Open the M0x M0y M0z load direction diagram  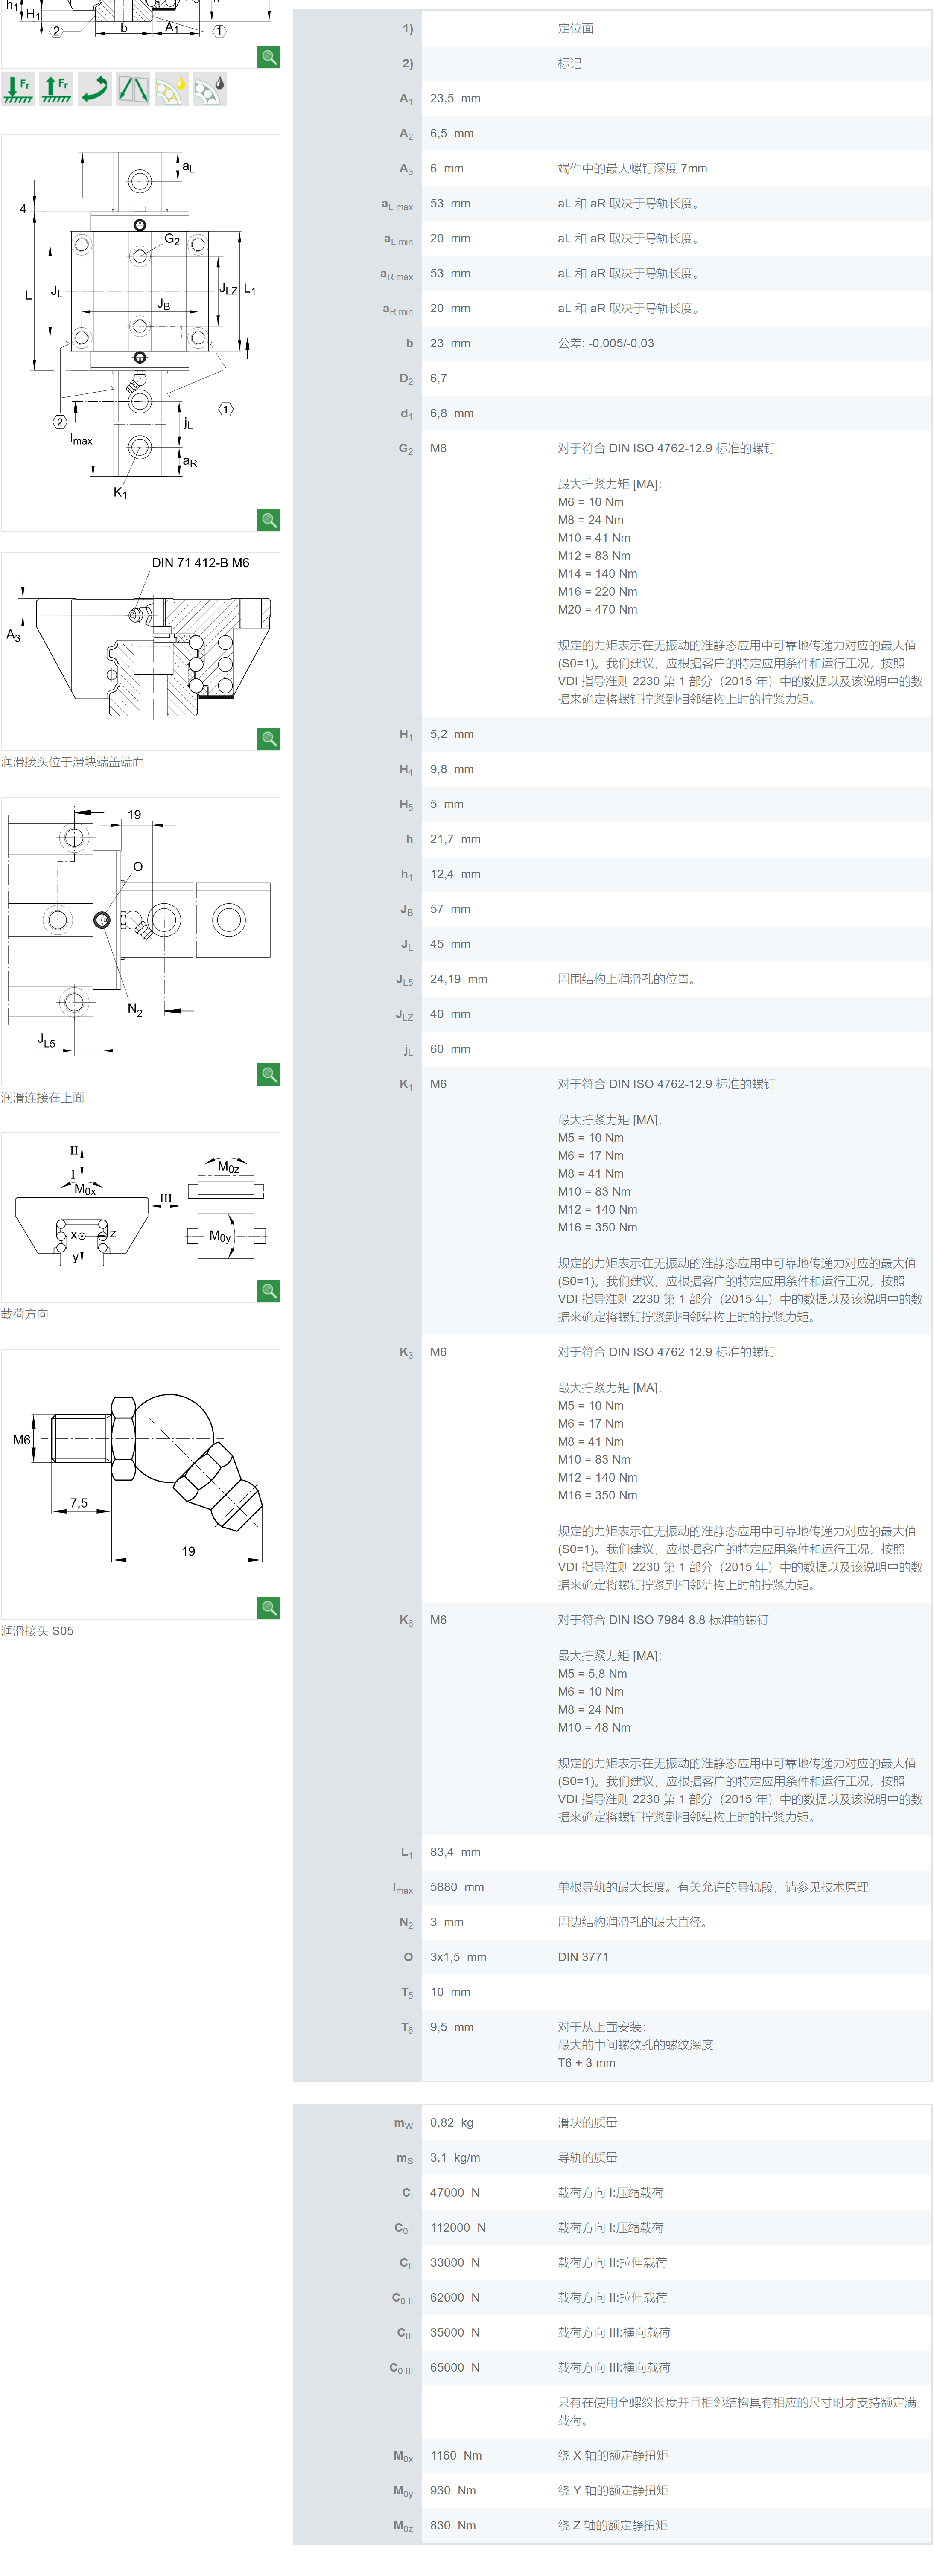click(140, 1217)
